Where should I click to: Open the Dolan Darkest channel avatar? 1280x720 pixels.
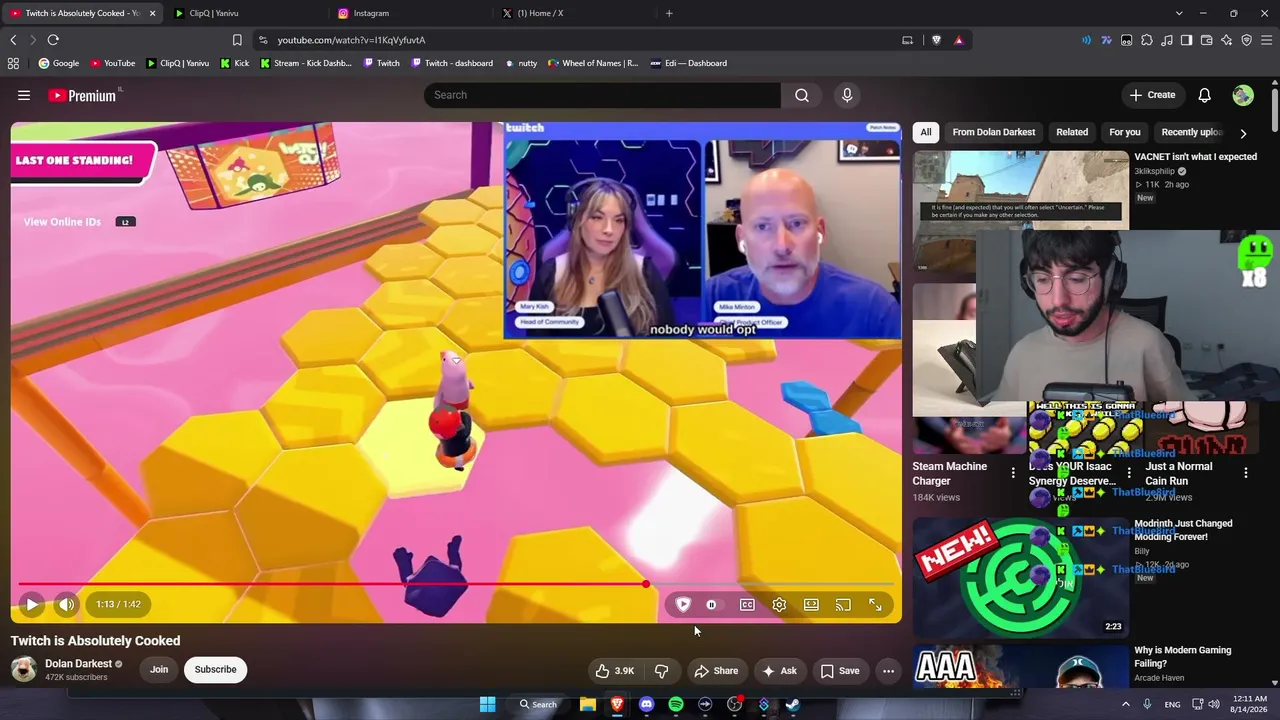click(24, 670)
